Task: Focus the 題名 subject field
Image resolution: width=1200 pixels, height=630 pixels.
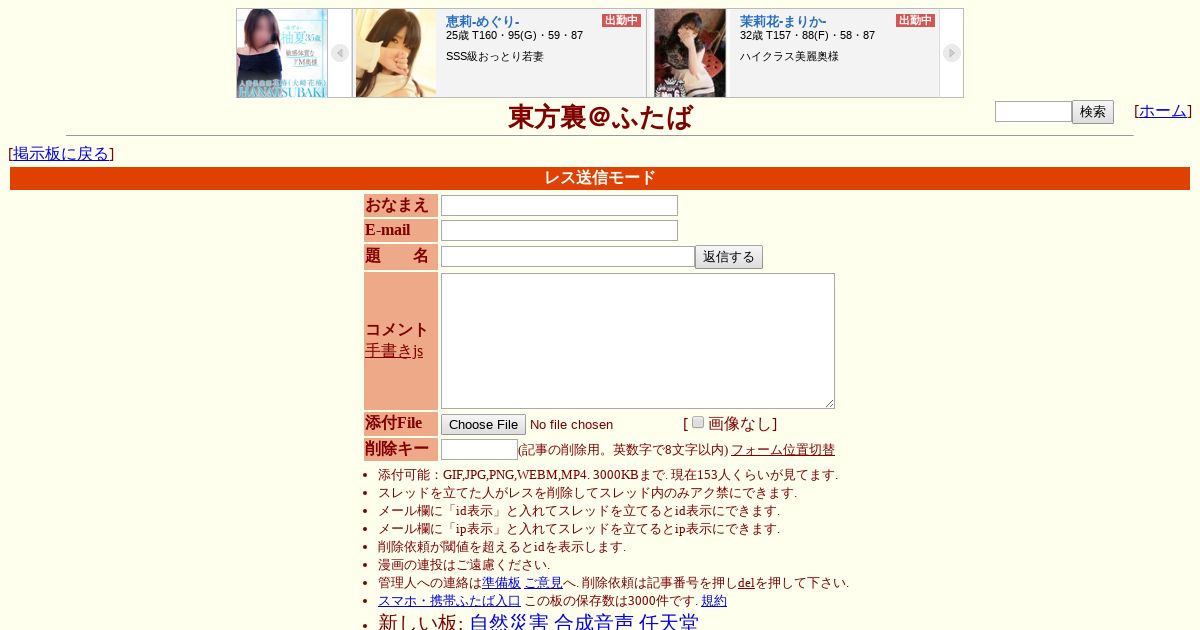Action: tap(568, 256)
